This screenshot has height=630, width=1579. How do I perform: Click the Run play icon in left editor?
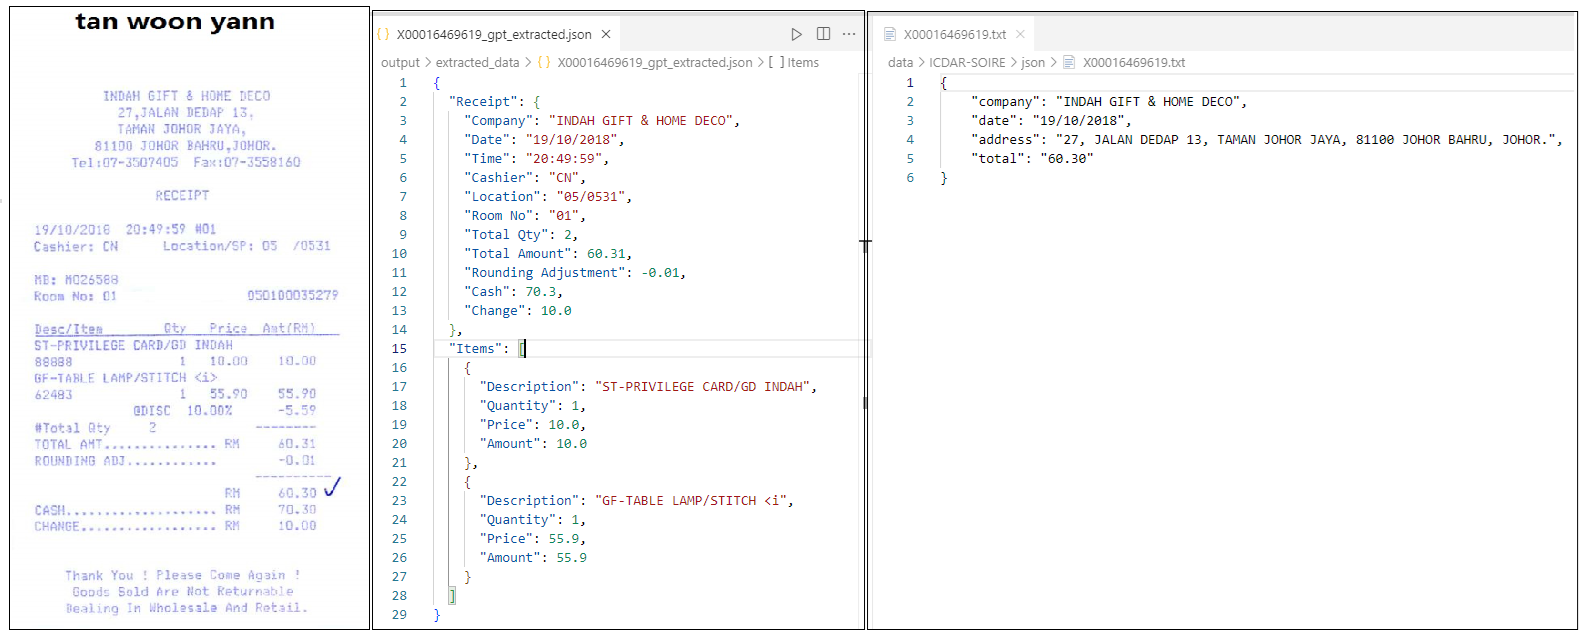click(796, 34)
